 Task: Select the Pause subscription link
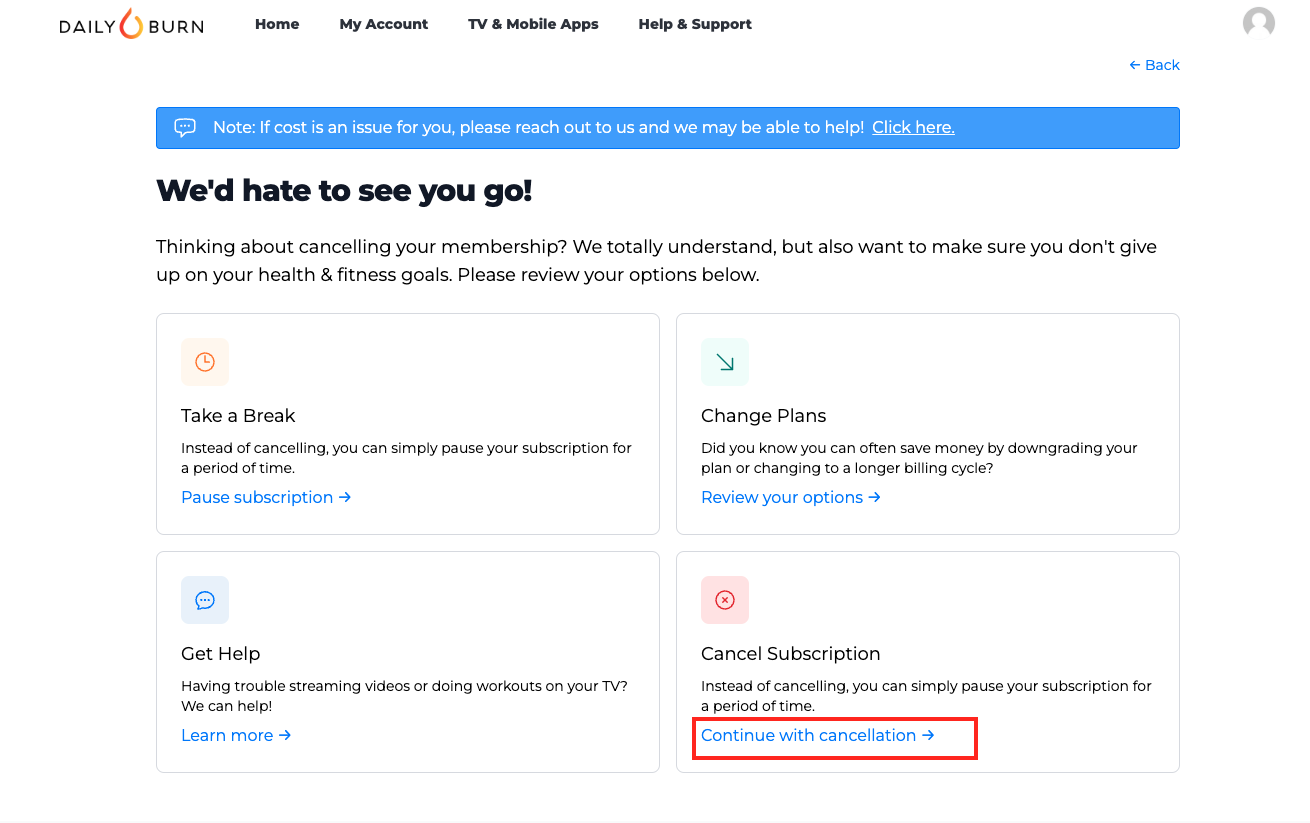[x=266, y=497]
